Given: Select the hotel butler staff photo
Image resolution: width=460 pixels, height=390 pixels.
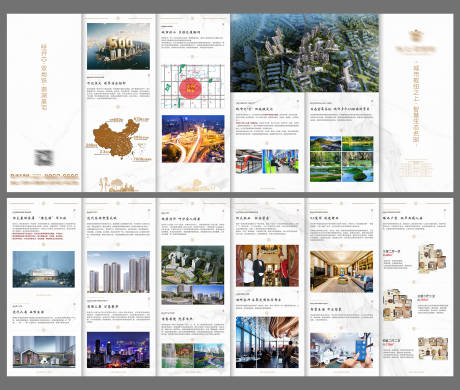Looking at the screenshot, I should click(267, 266).
